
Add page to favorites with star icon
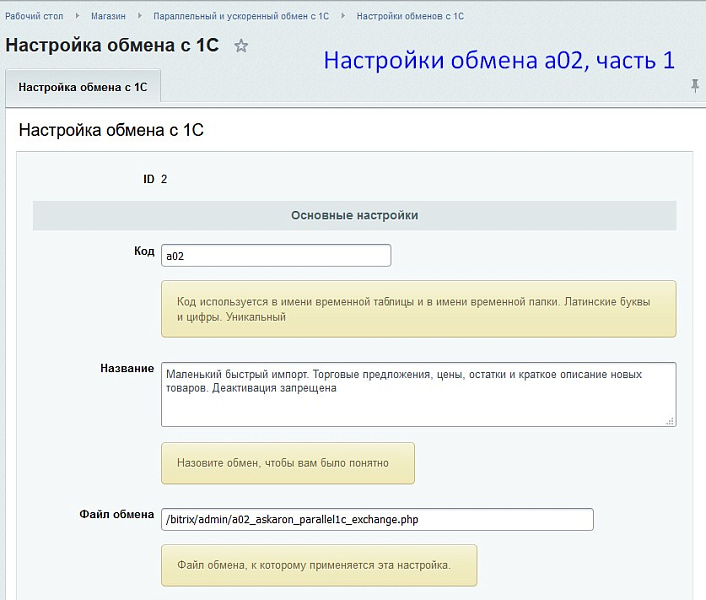241,46
